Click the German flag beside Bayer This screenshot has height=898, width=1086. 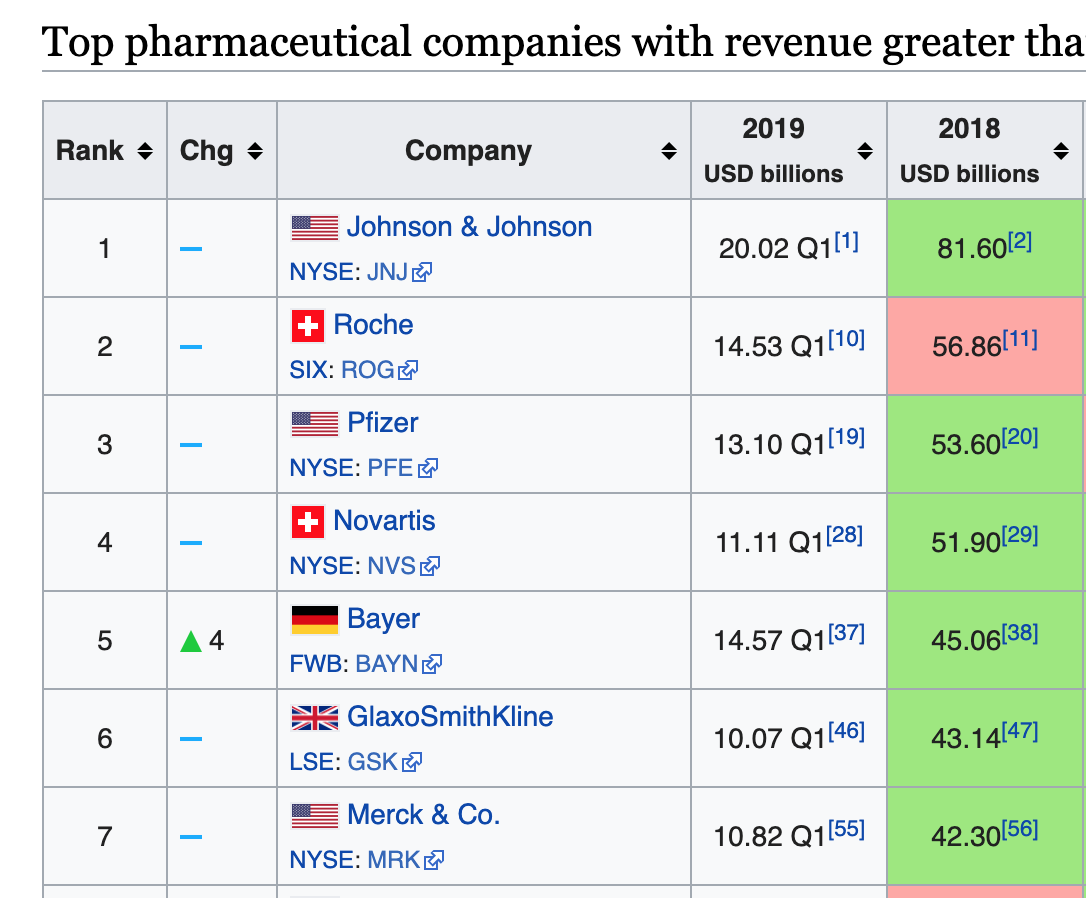[314, 620]
